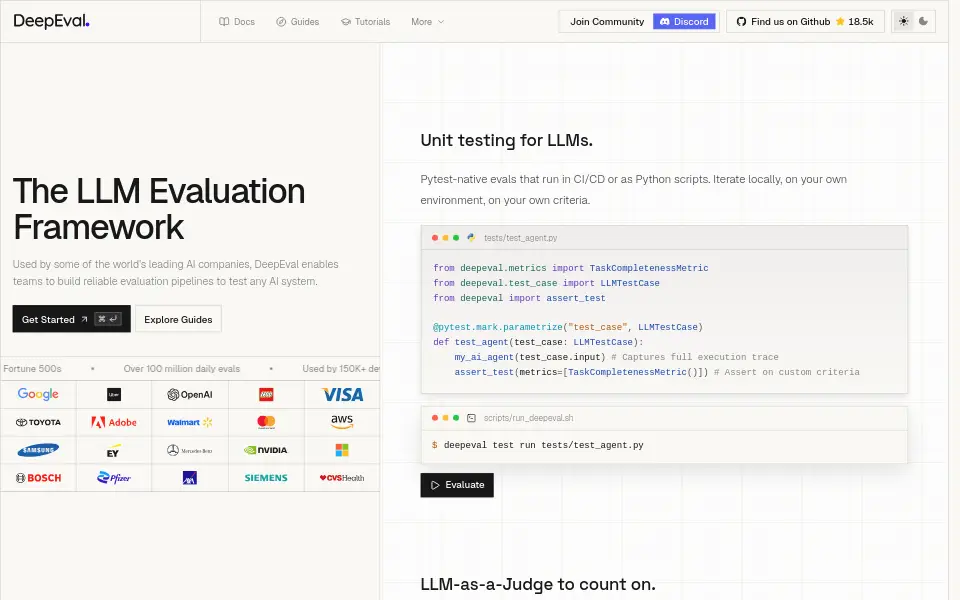Click the Google logo
The height and width of the screenshot is (600, 960).
(x=38, y=394)
